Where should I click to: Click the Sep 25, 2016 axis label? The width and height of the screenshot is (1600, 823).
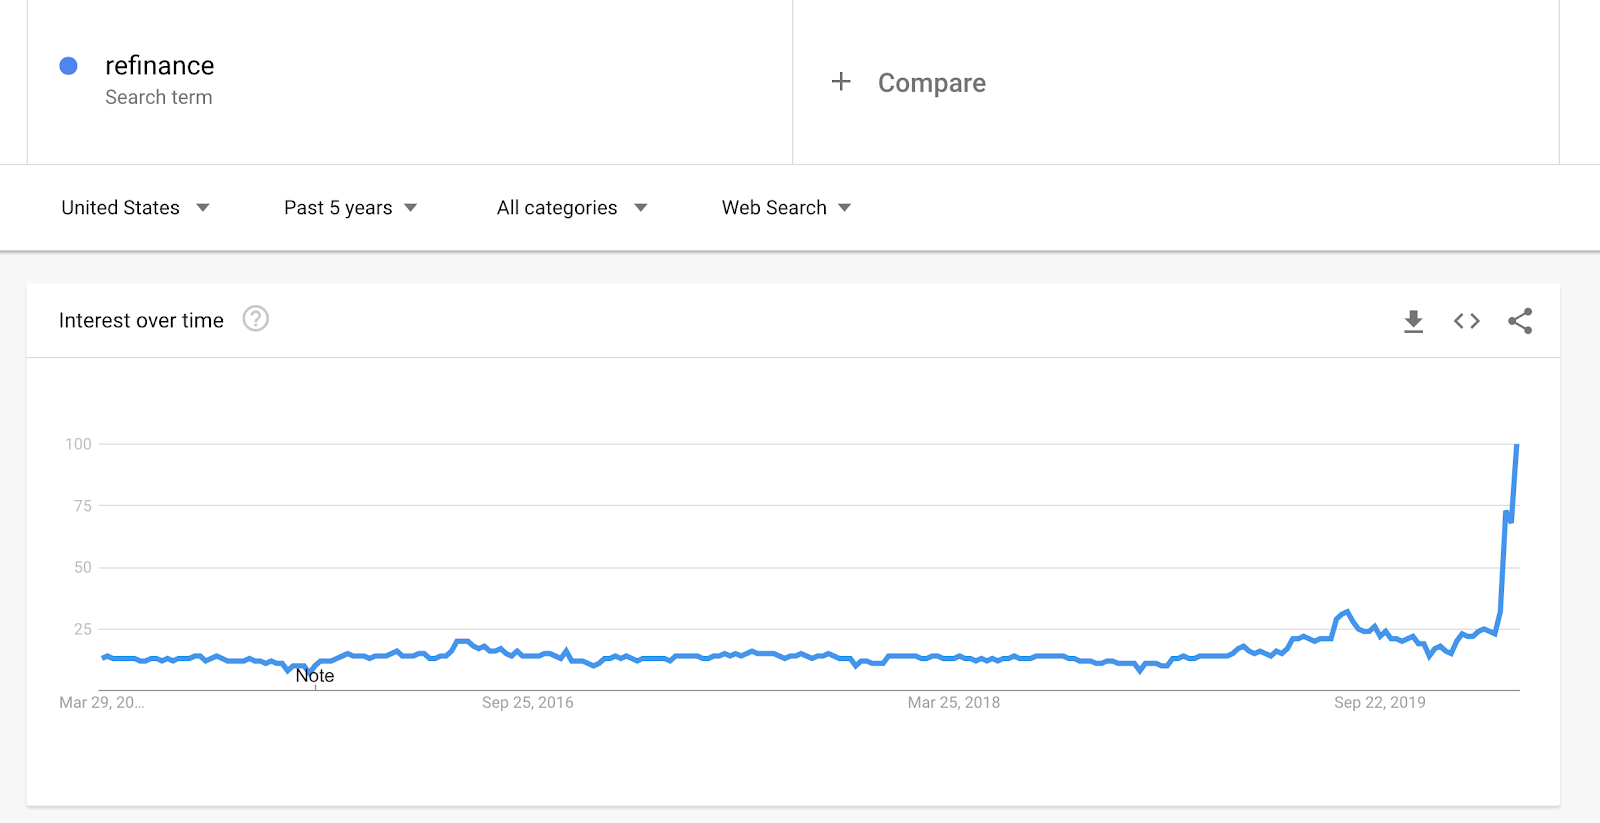[528, 703]
